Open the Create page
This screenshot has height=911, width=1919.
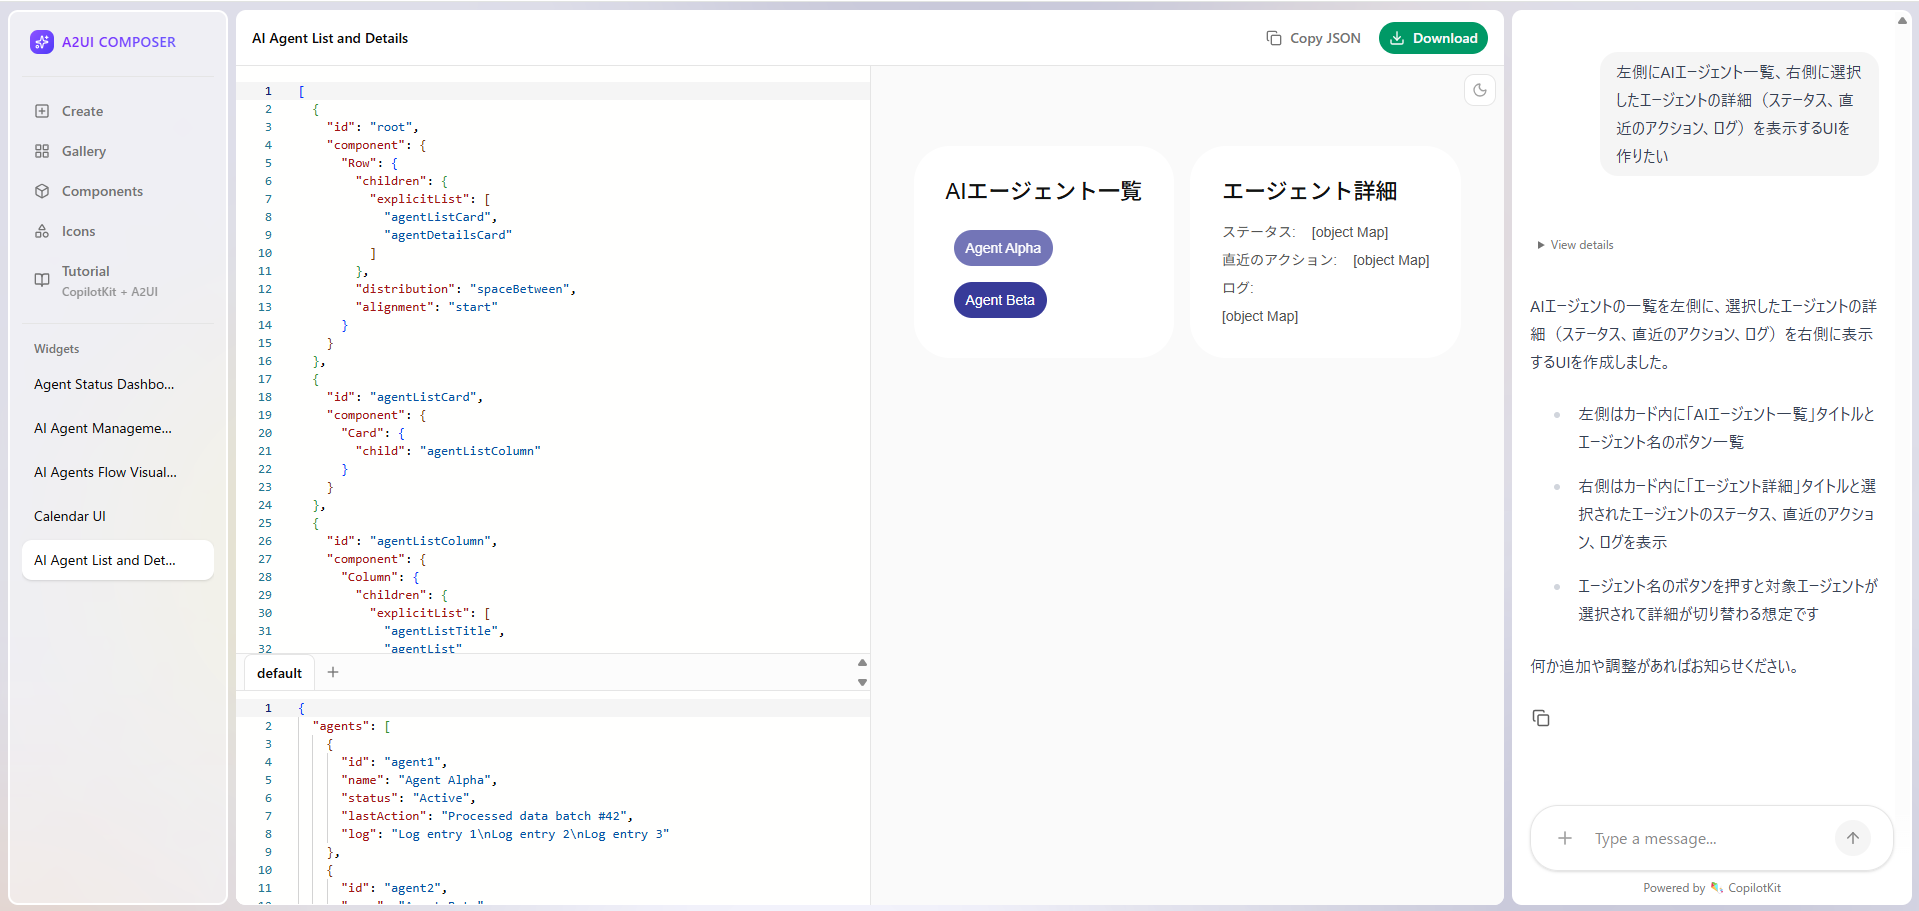click(x=82, y=111)
